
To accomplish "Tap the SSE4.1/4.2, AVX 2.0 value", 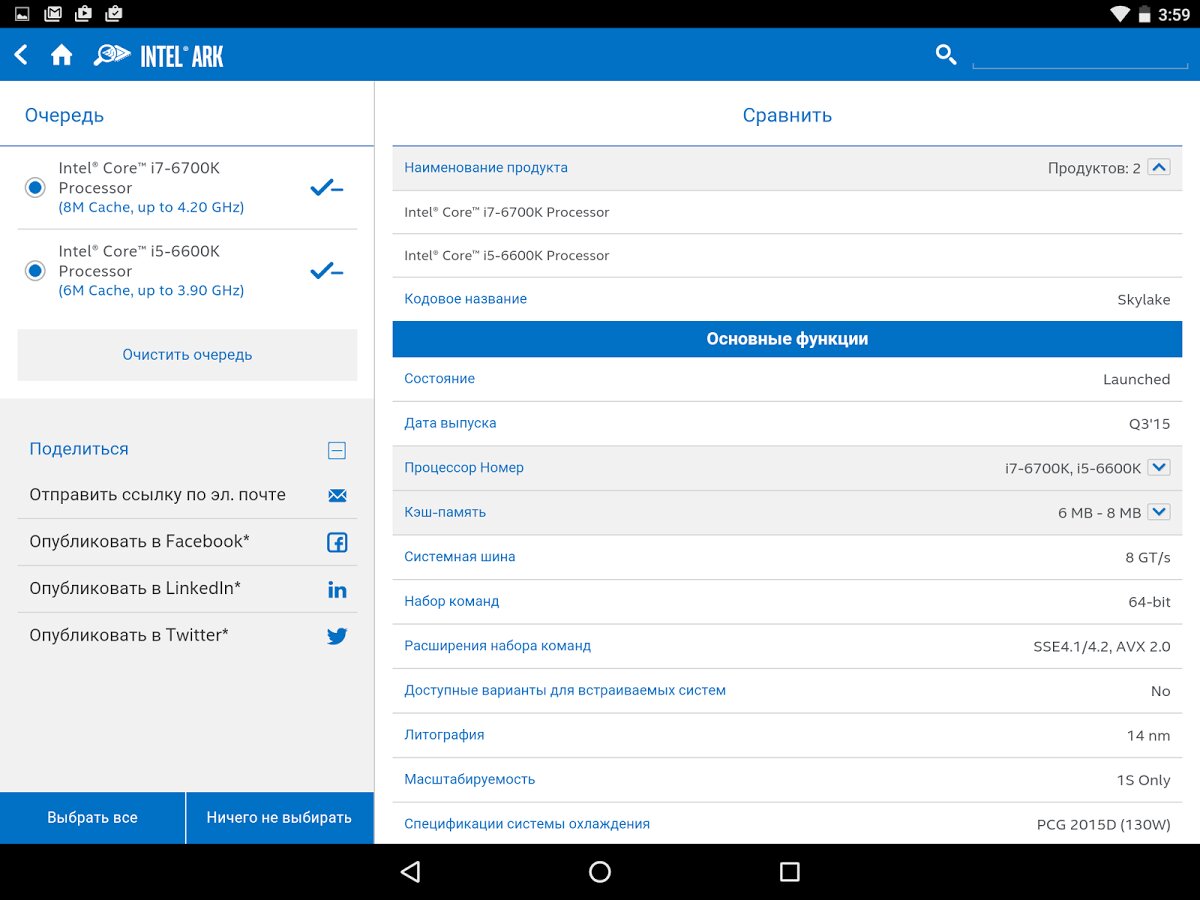I will pyautogui.click(x=1102, y=647).
